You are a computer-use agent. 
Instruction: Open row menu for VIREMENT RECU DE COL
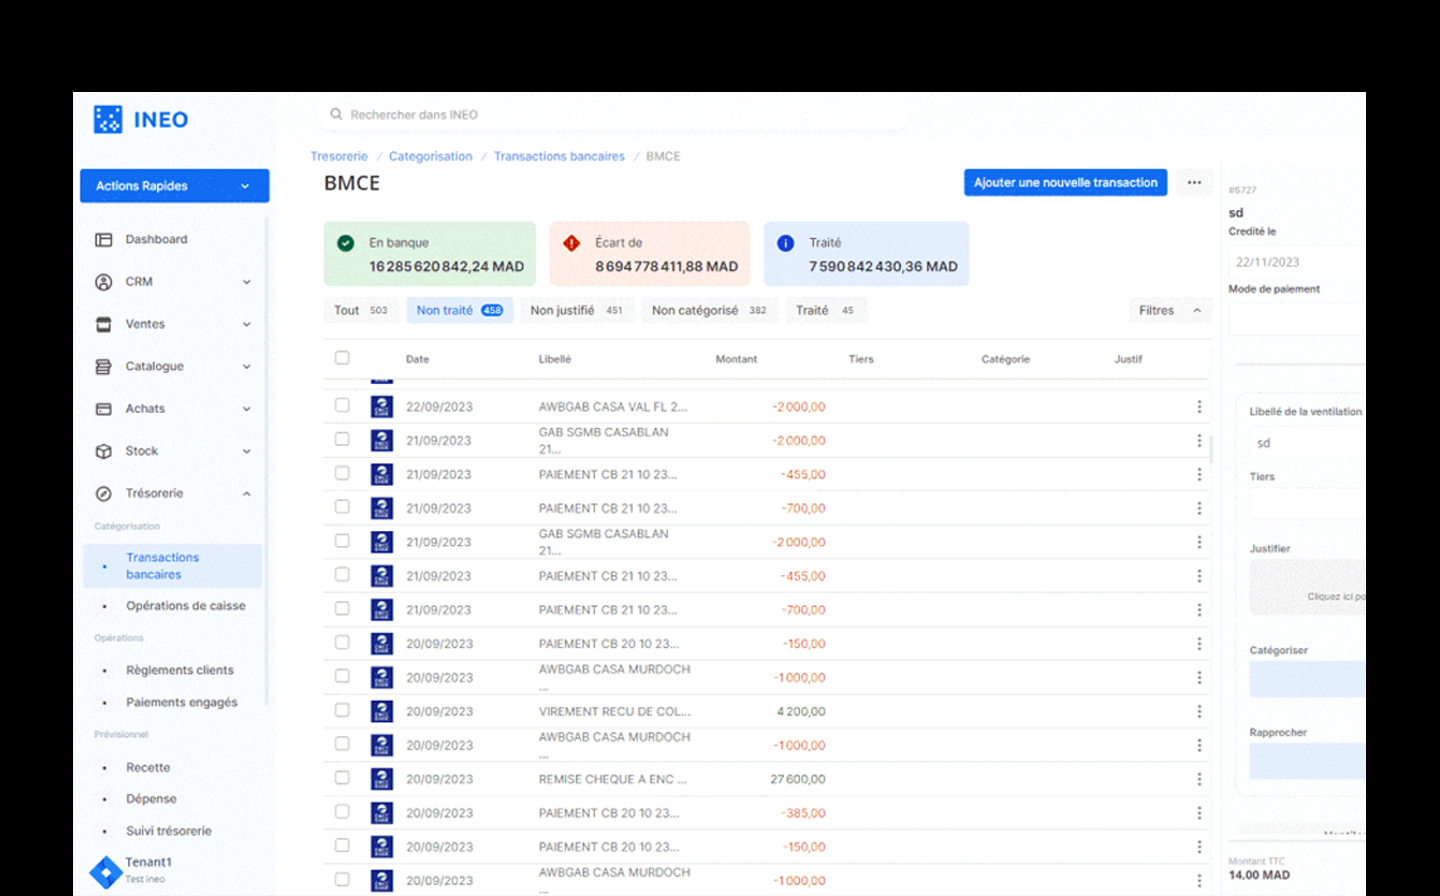(1199, 712)
